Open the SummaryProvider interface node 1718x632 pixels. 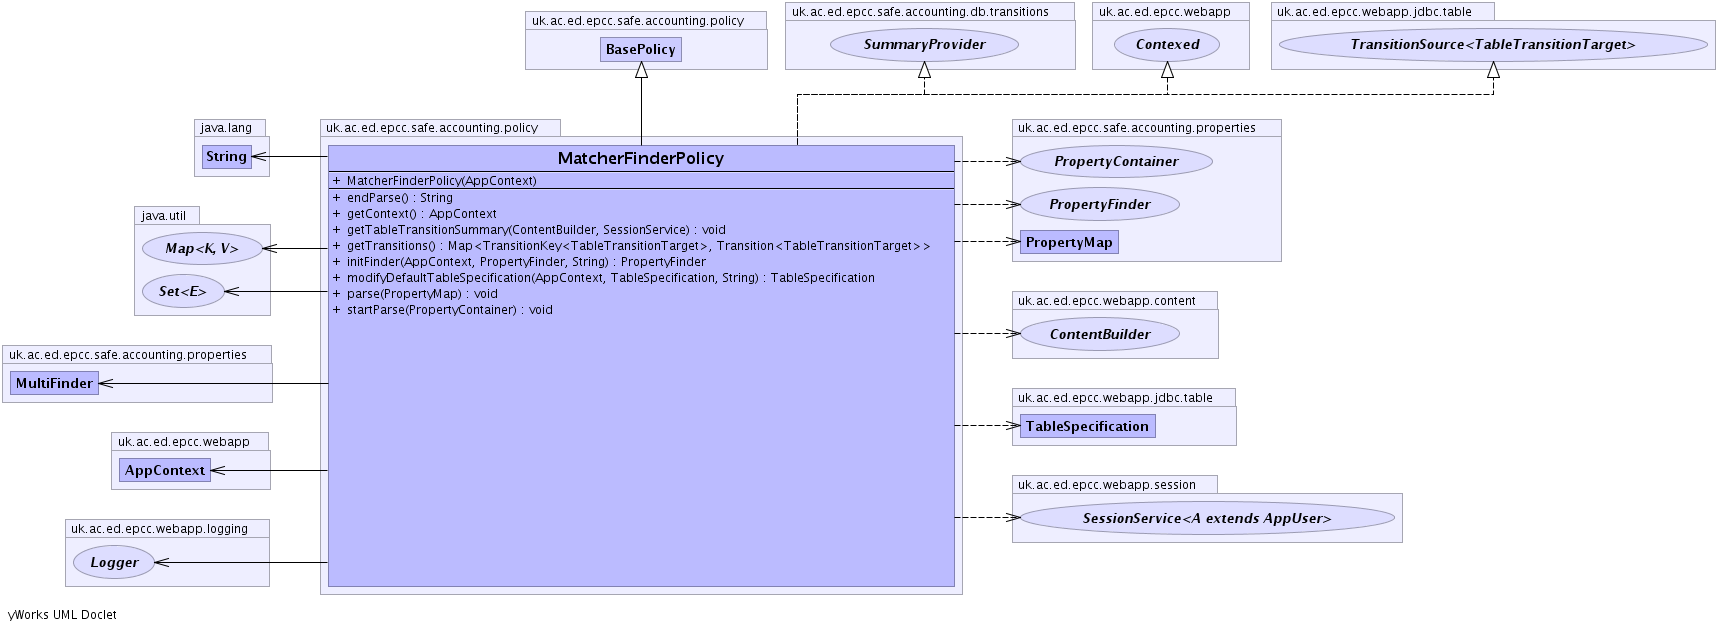click(x=924, y=44)
